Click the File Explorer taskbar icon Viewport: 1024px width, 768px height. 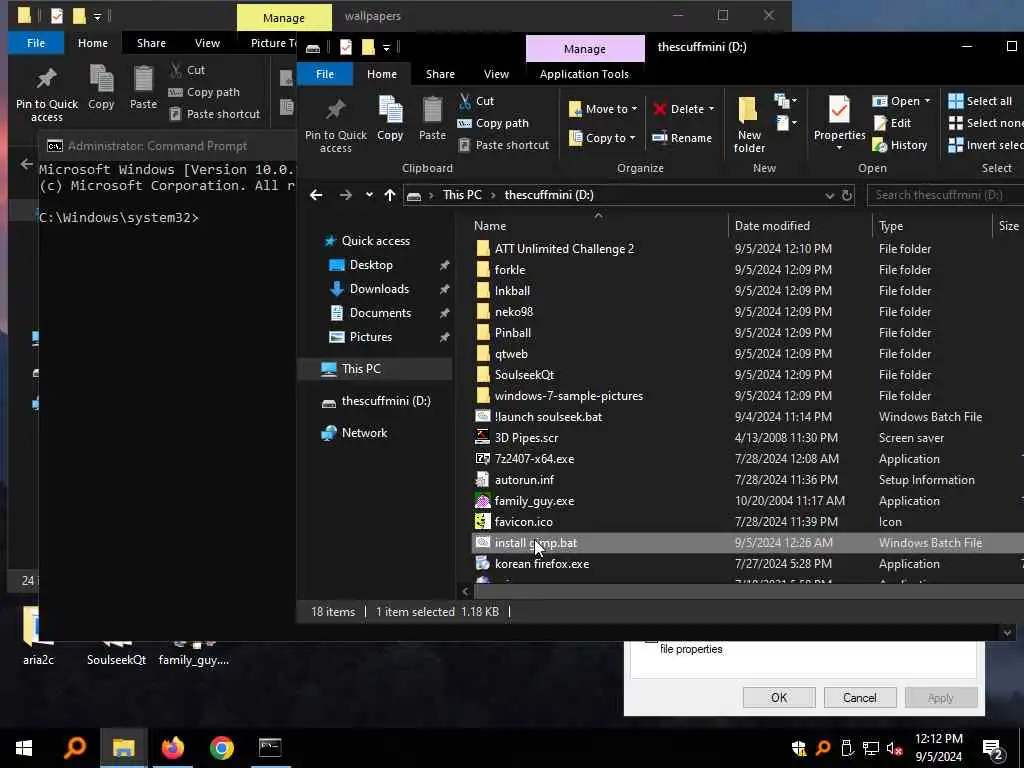(x=123, y=747)
